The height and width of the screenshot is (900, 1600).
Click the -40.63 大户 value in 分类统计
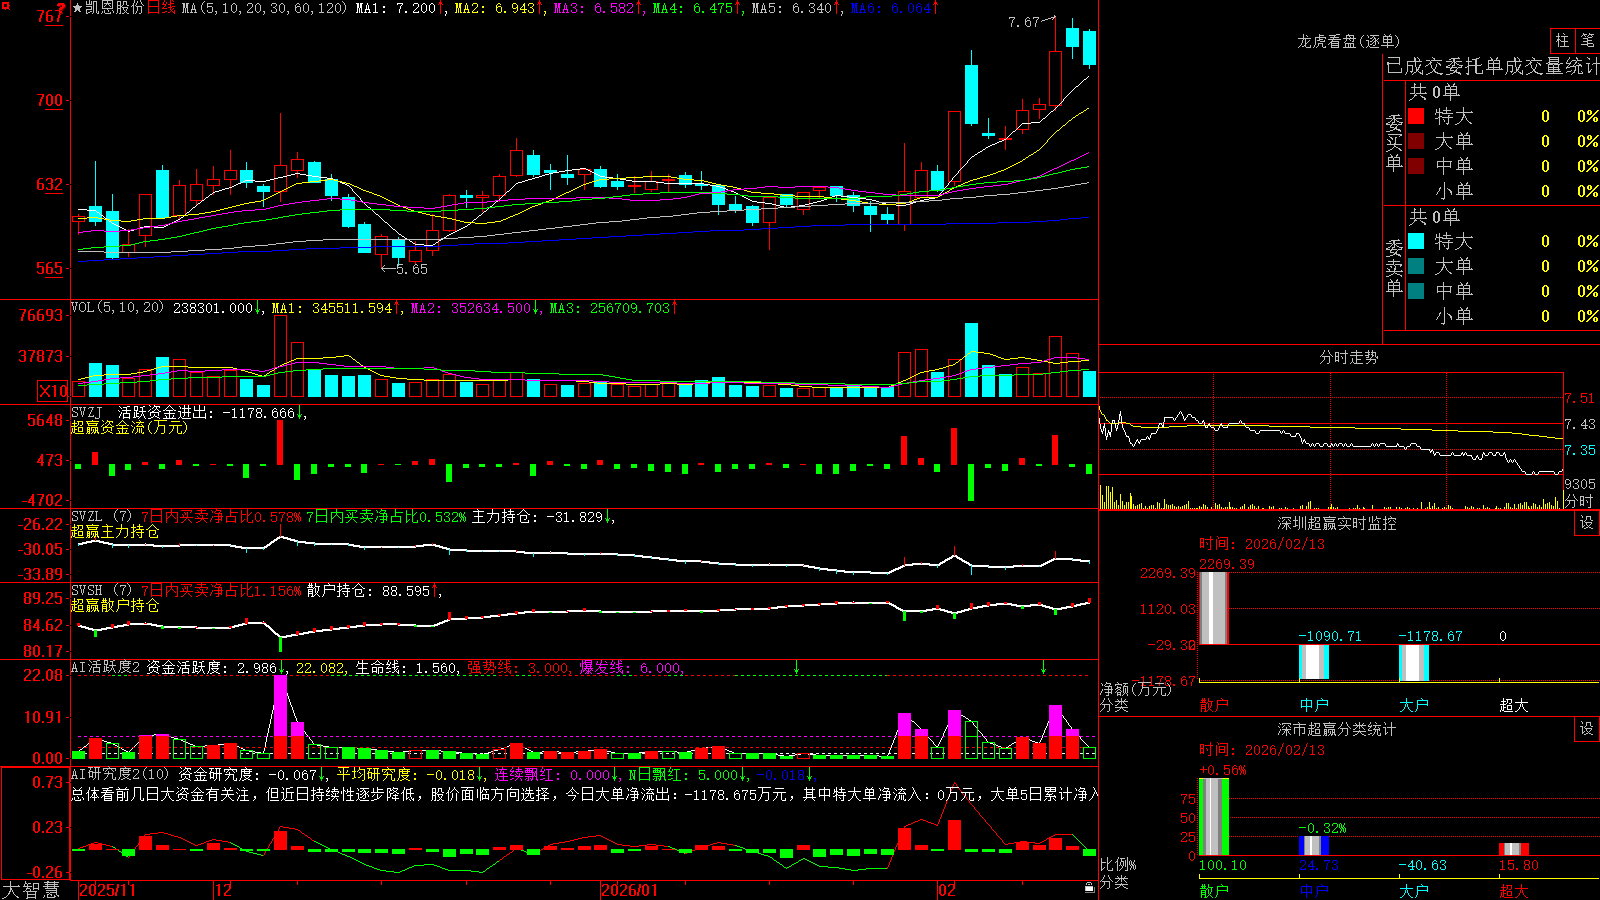[x=1422, y=865]
